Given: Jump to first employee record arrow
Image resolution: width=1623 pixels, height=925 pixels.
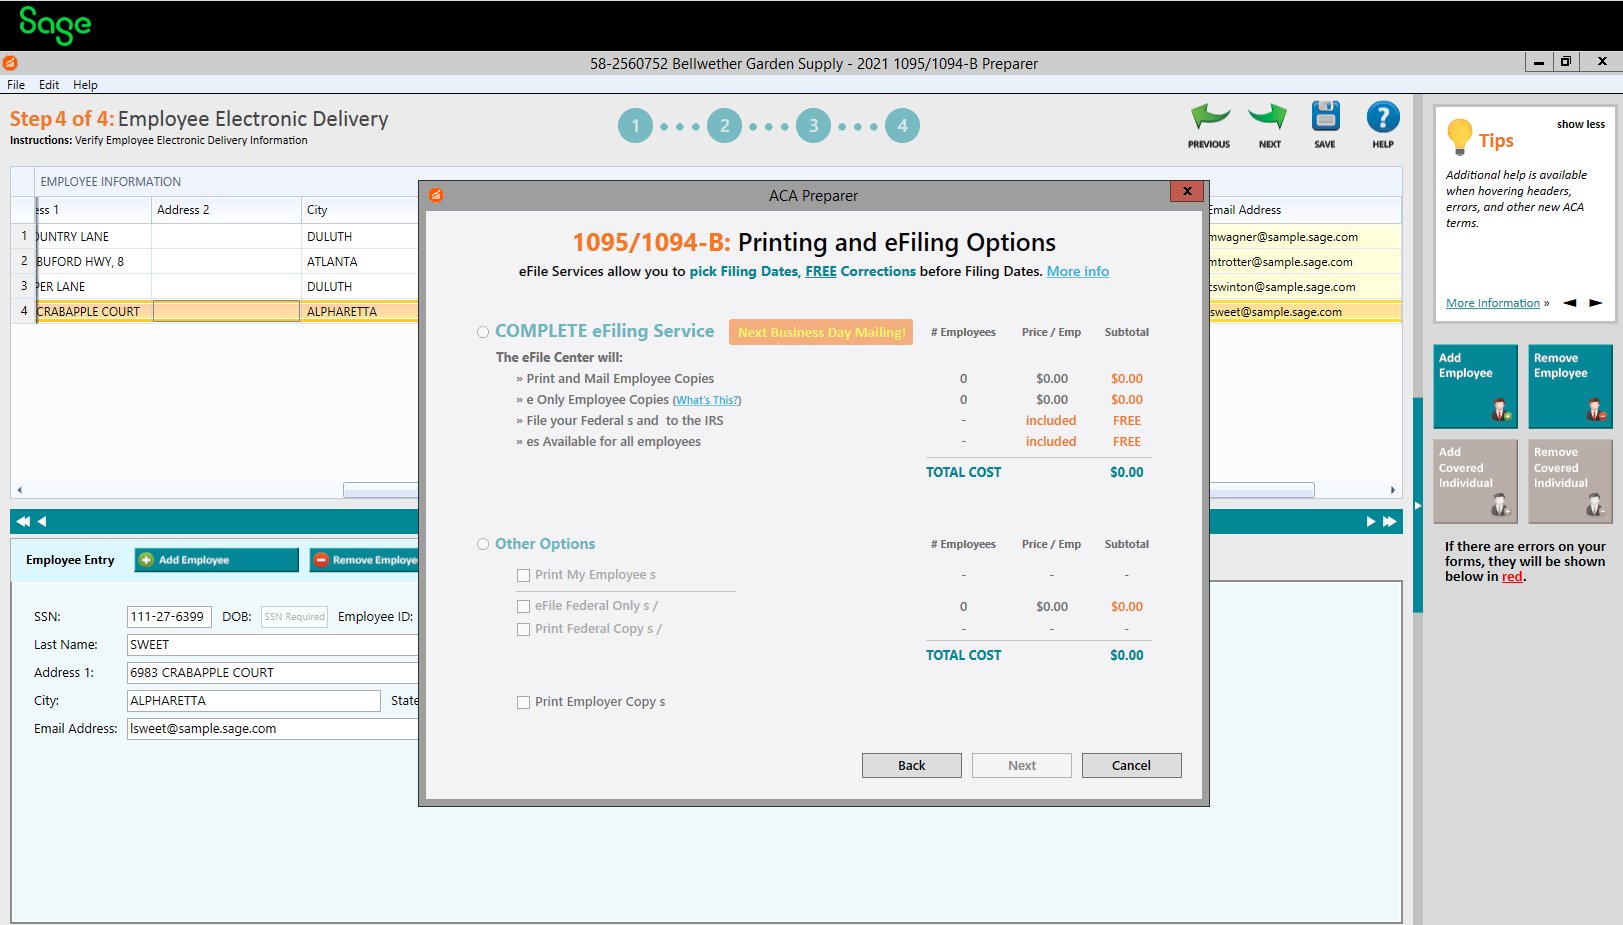Looking at the screenshot, I should click(x=23, y=521).
